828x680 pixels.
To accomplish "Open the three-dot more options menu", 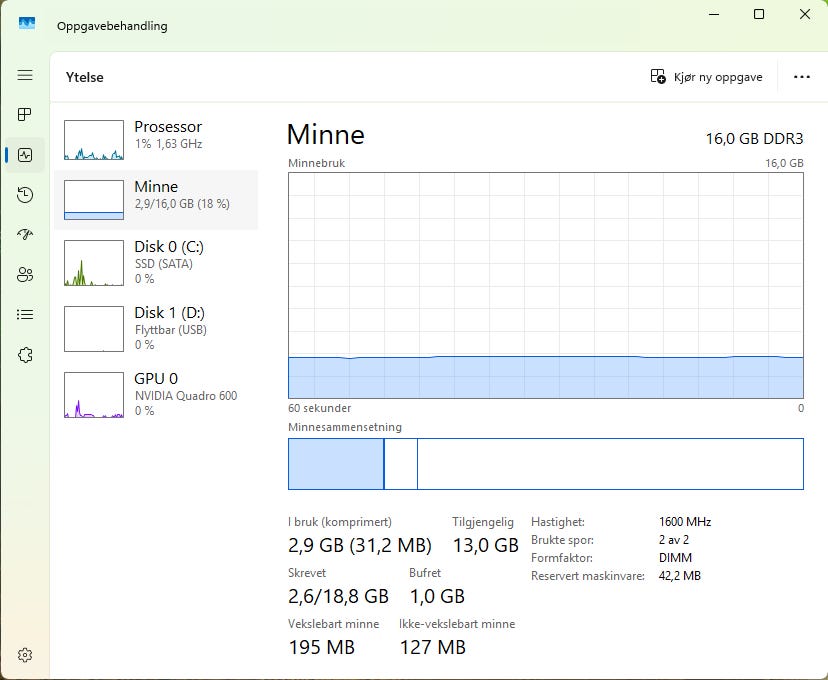I will (x=801, y=77).
